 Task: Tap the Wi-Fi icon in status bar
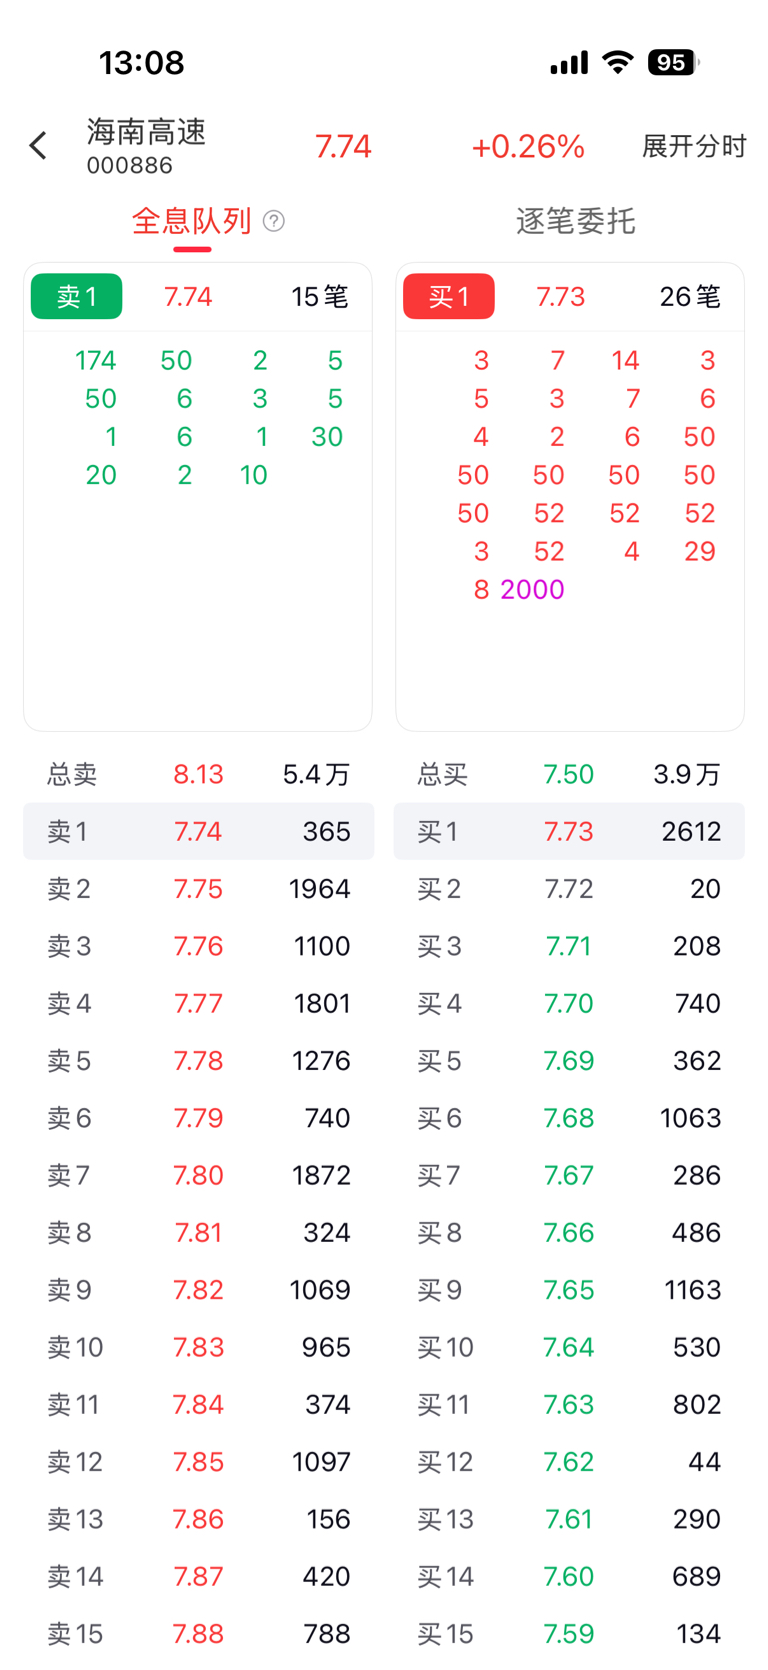click(x=618, y=63)
